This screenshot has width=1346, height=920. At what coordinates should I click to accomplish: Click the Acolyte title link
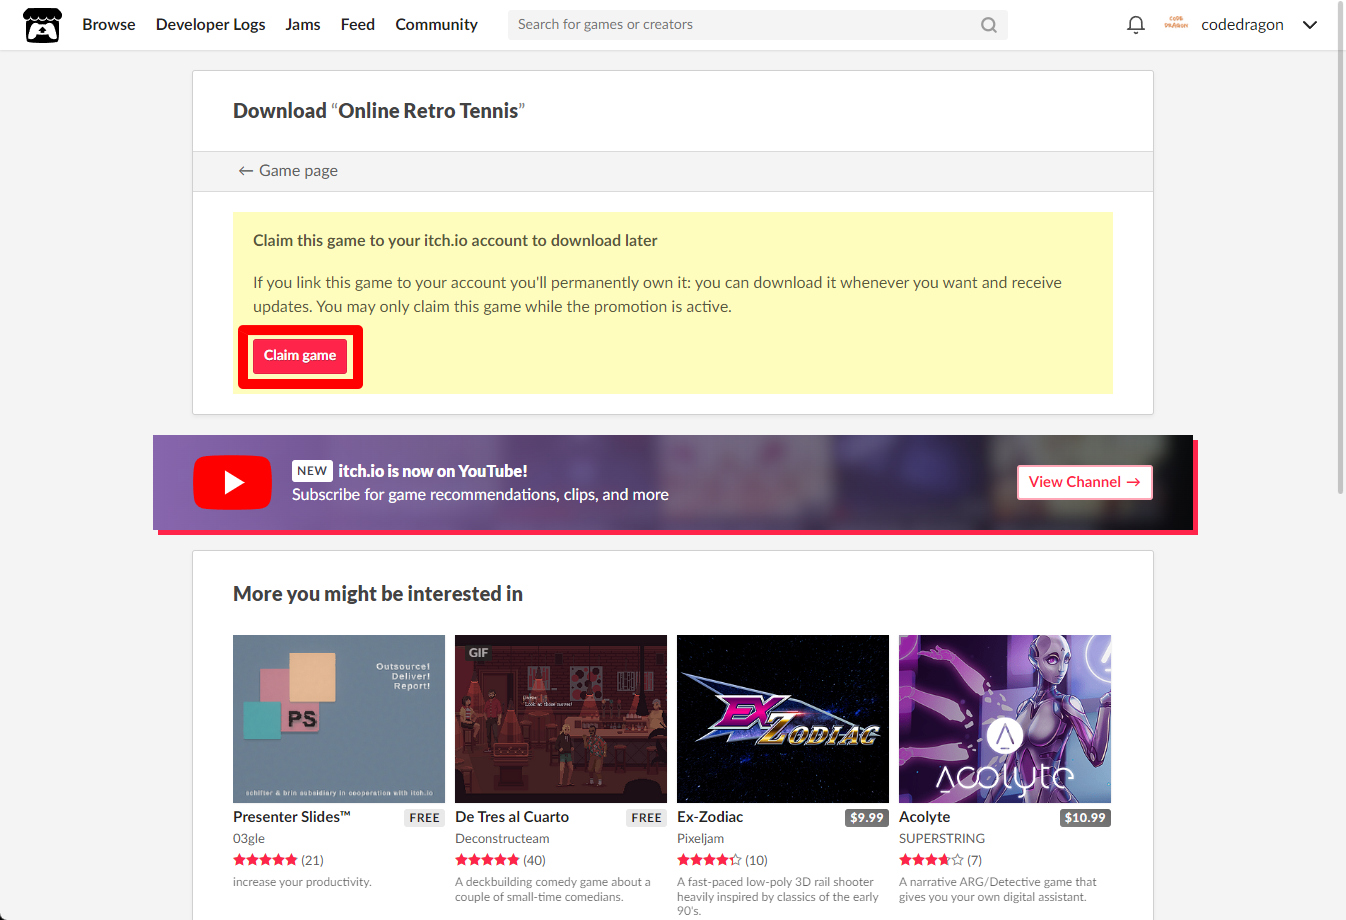[x=925, y=817]
